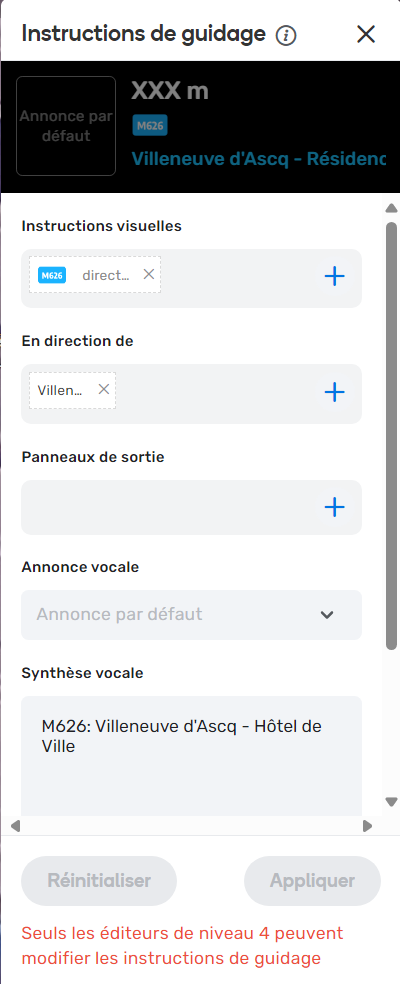Click the Annonce par défaut preview thumbnail

(x=66, y=126)
